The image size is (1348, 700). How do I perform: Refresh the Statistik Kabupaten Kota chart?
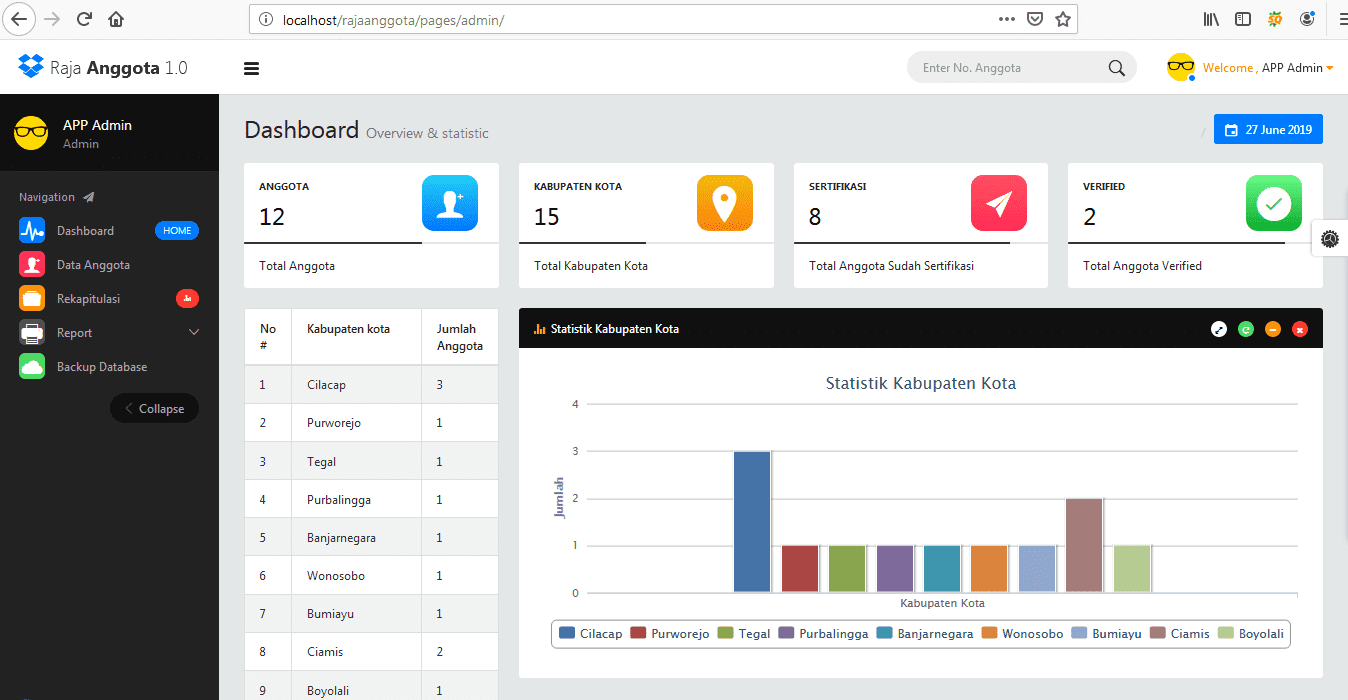(x=1245, y=329)
